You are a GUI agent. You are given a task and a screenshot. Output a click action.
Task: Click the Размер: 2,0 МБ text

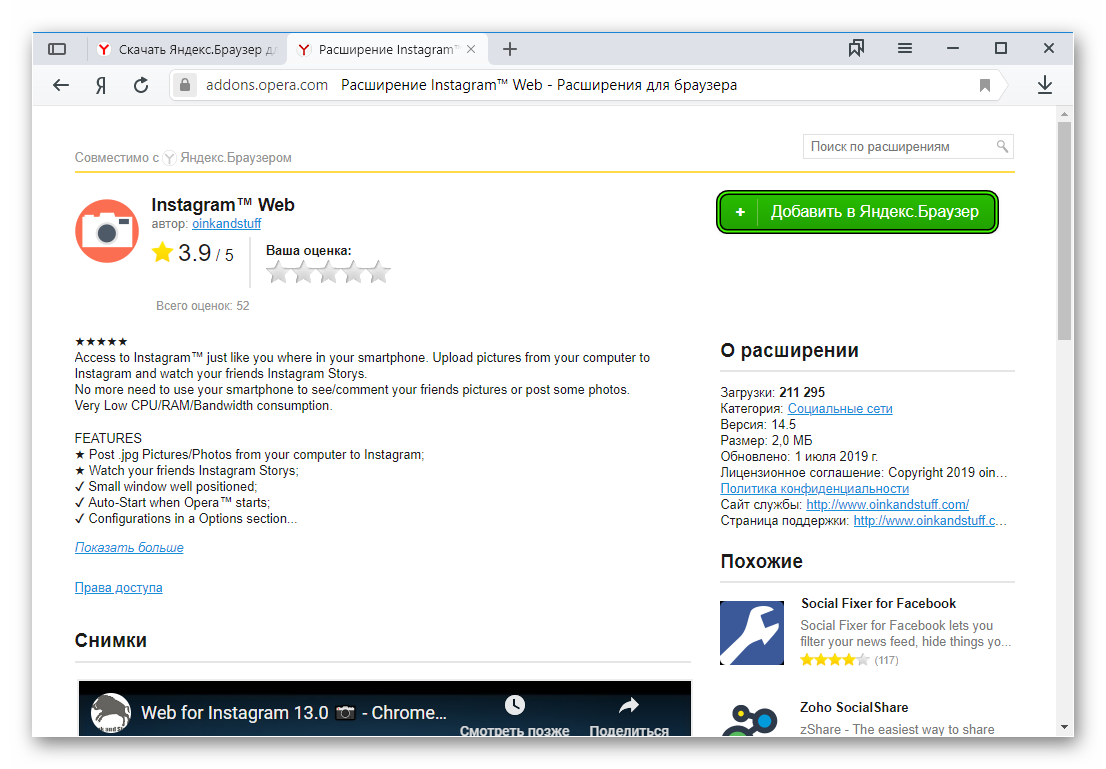tap(766, 440)
